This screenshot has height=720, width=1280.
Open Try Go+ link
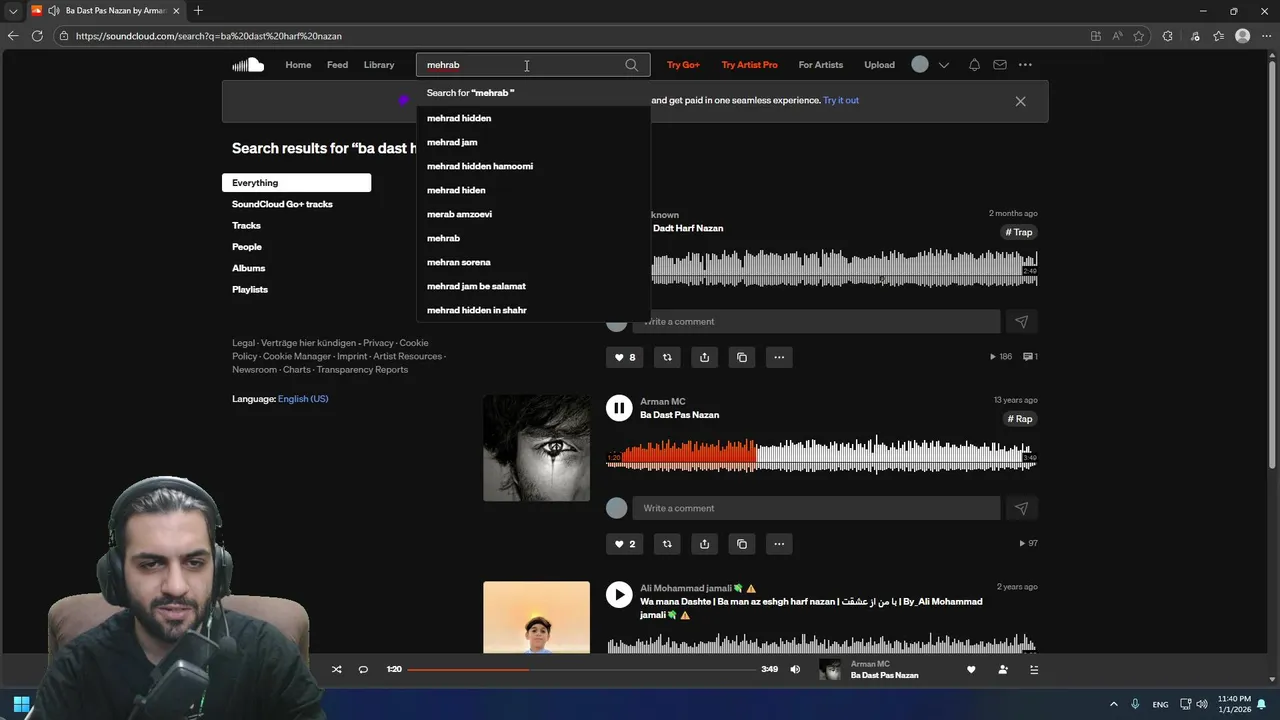(683, 65)
